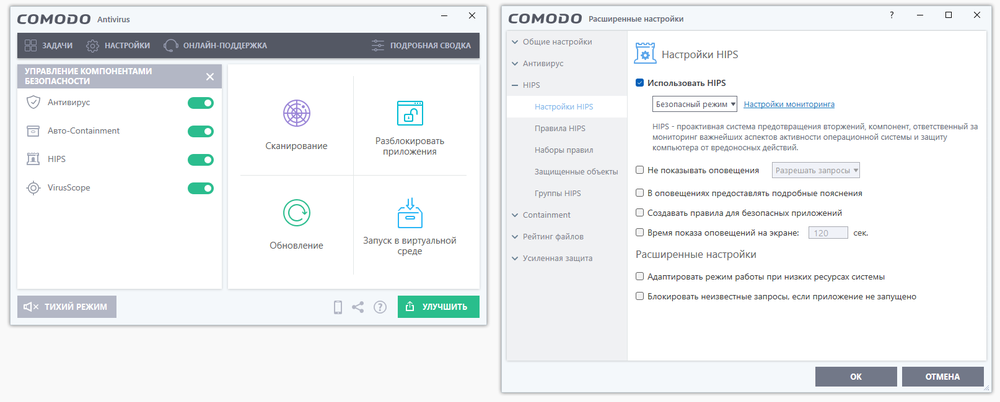Toggle the Антивирус switch off
Image resolution: width=1000 pixels, height=402 pixels.
pos(200,103)
